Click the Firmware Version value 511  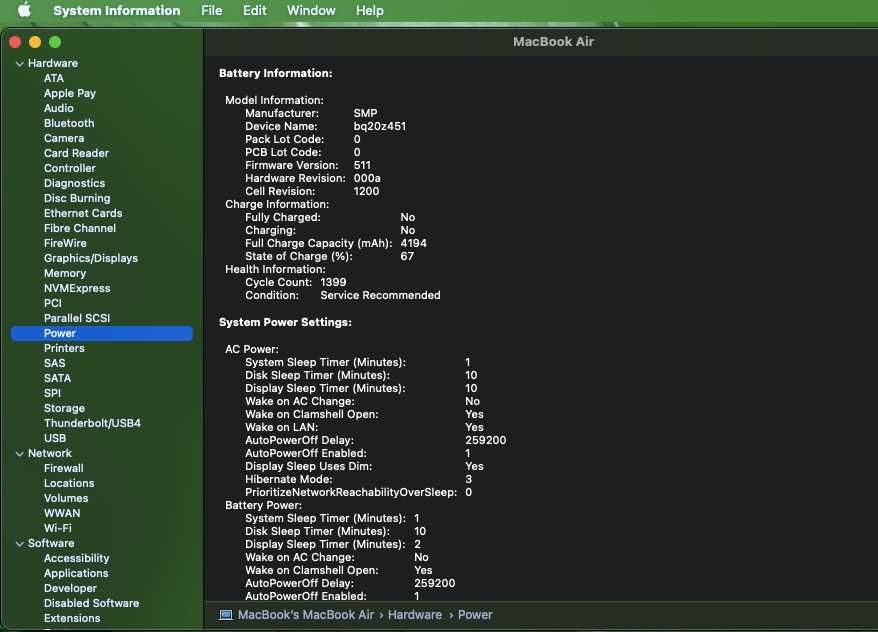click(x=362, y=166)
